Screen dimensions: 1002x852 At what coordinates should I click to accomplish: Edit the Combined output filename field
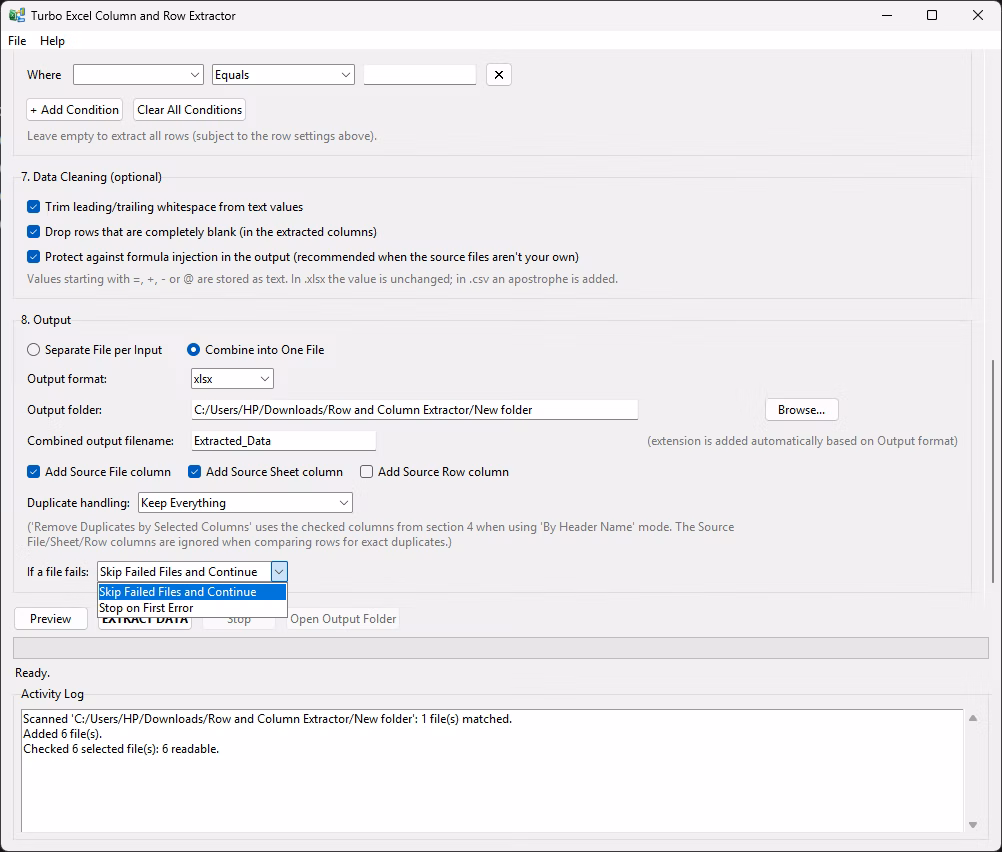tap(284, 441)
